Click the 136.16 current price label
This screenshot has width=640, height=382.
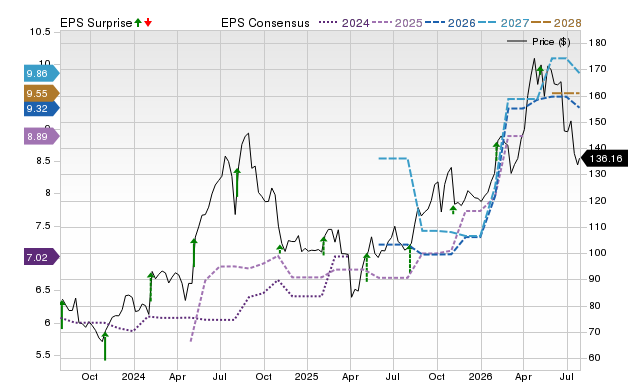point(604,158)
